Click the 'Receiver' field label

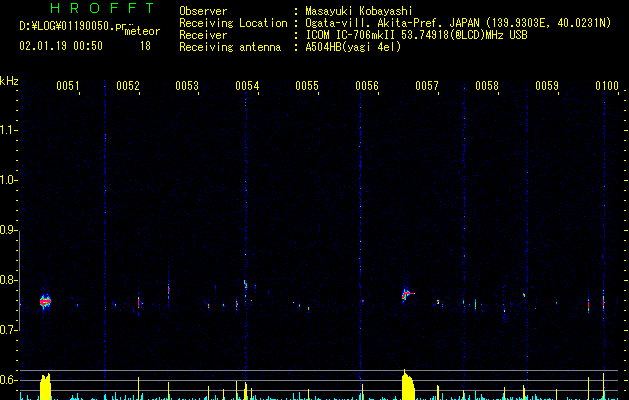[203, 35]
